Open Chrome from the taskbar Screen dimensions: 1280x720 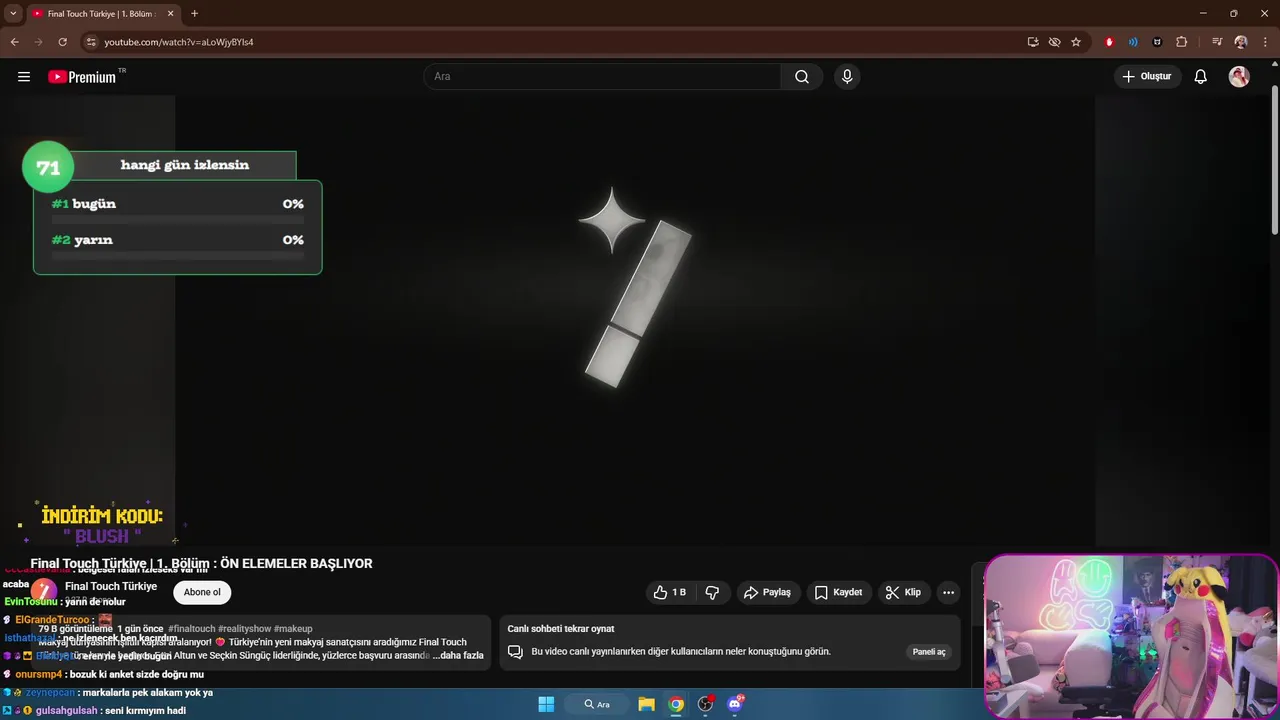[676, 704]
